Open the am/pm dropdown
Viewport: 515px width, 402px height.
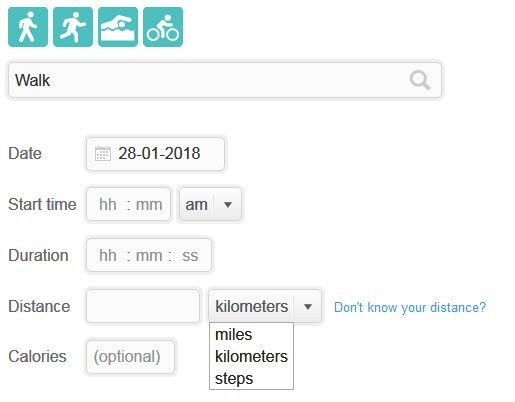click(210, 204)
